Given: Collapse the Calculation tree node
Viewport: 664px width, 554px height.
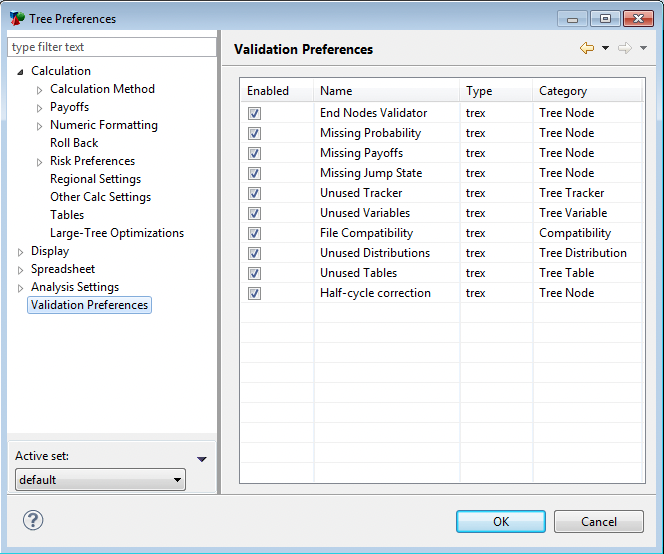Looking at the screenshot, I should click(21, 71).
